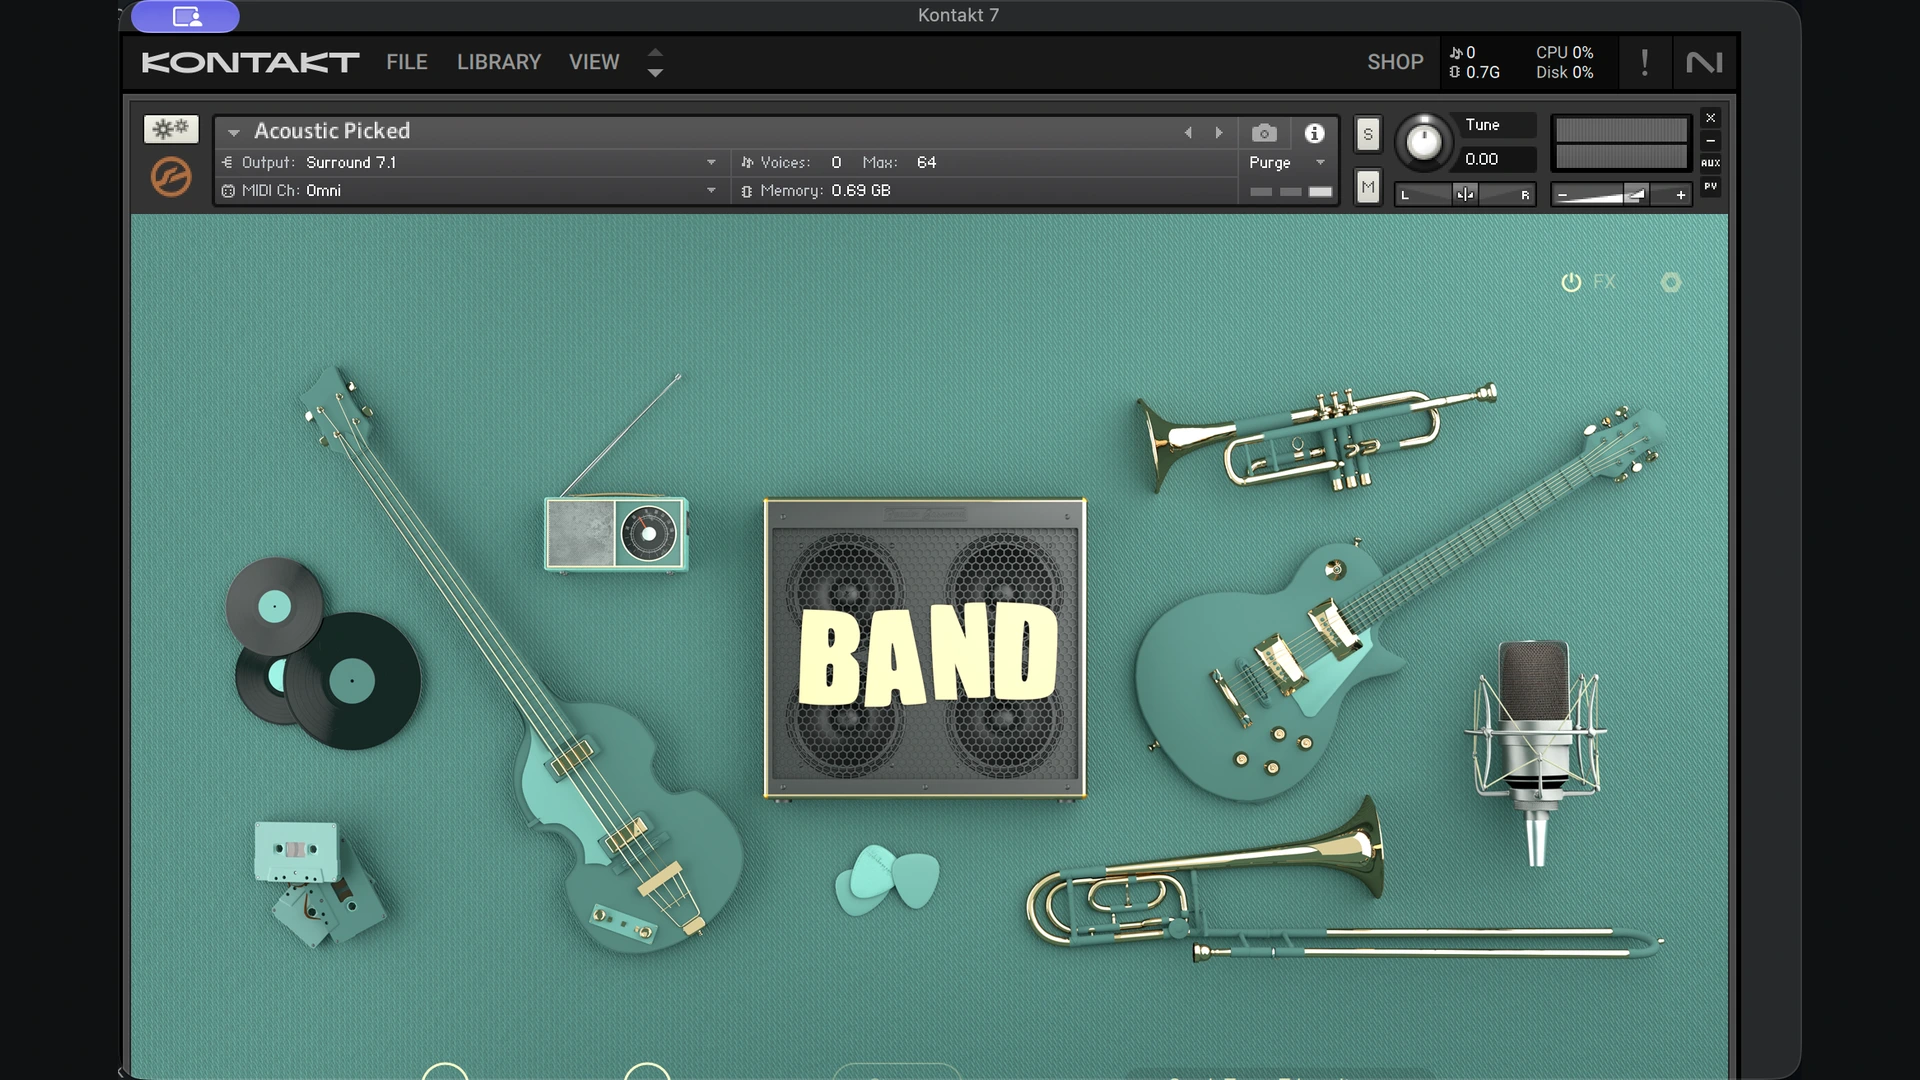Open the Purge dropdown menu
This screenshot has height=1080, width=1920.
[x=1287, y=162]
